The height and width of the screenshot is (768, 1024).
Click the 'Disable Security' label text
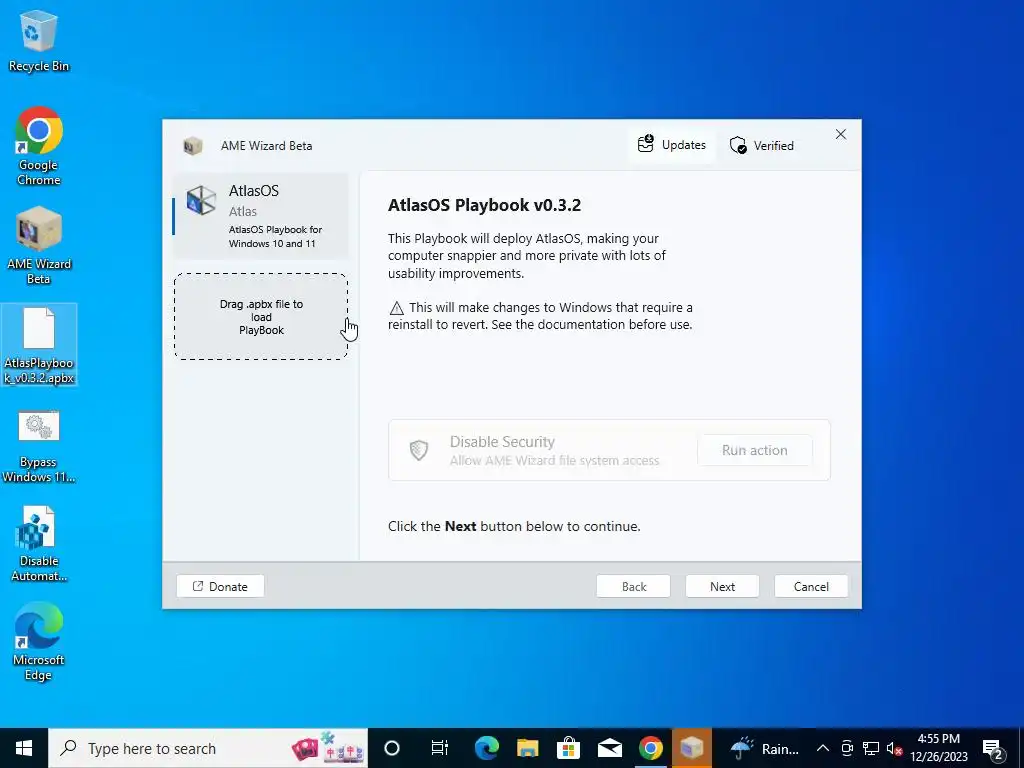click(x=502, y=442)
